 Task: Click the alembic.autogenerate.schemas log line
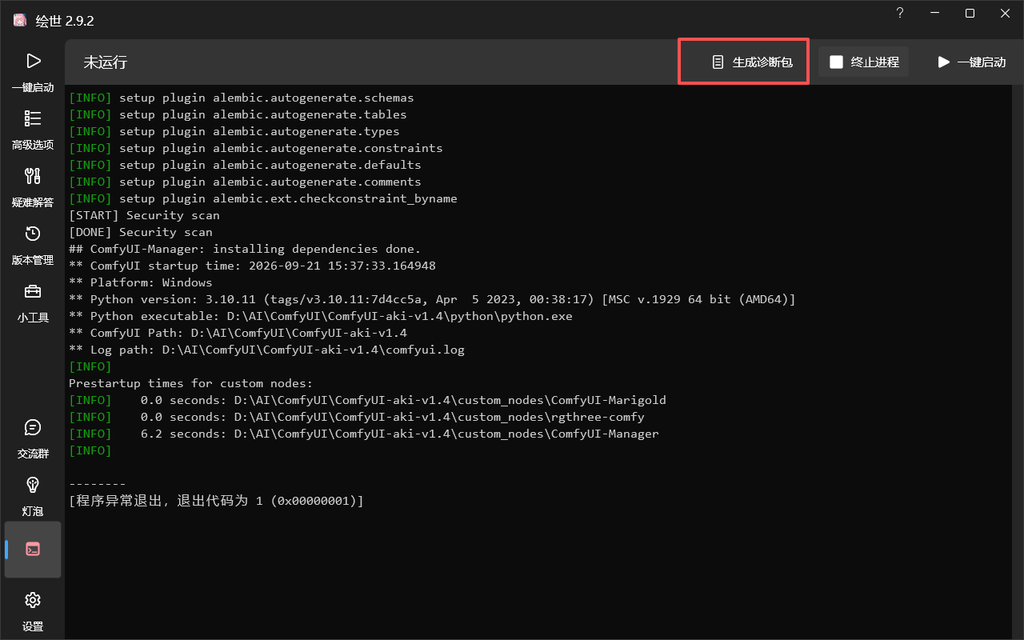242,98
